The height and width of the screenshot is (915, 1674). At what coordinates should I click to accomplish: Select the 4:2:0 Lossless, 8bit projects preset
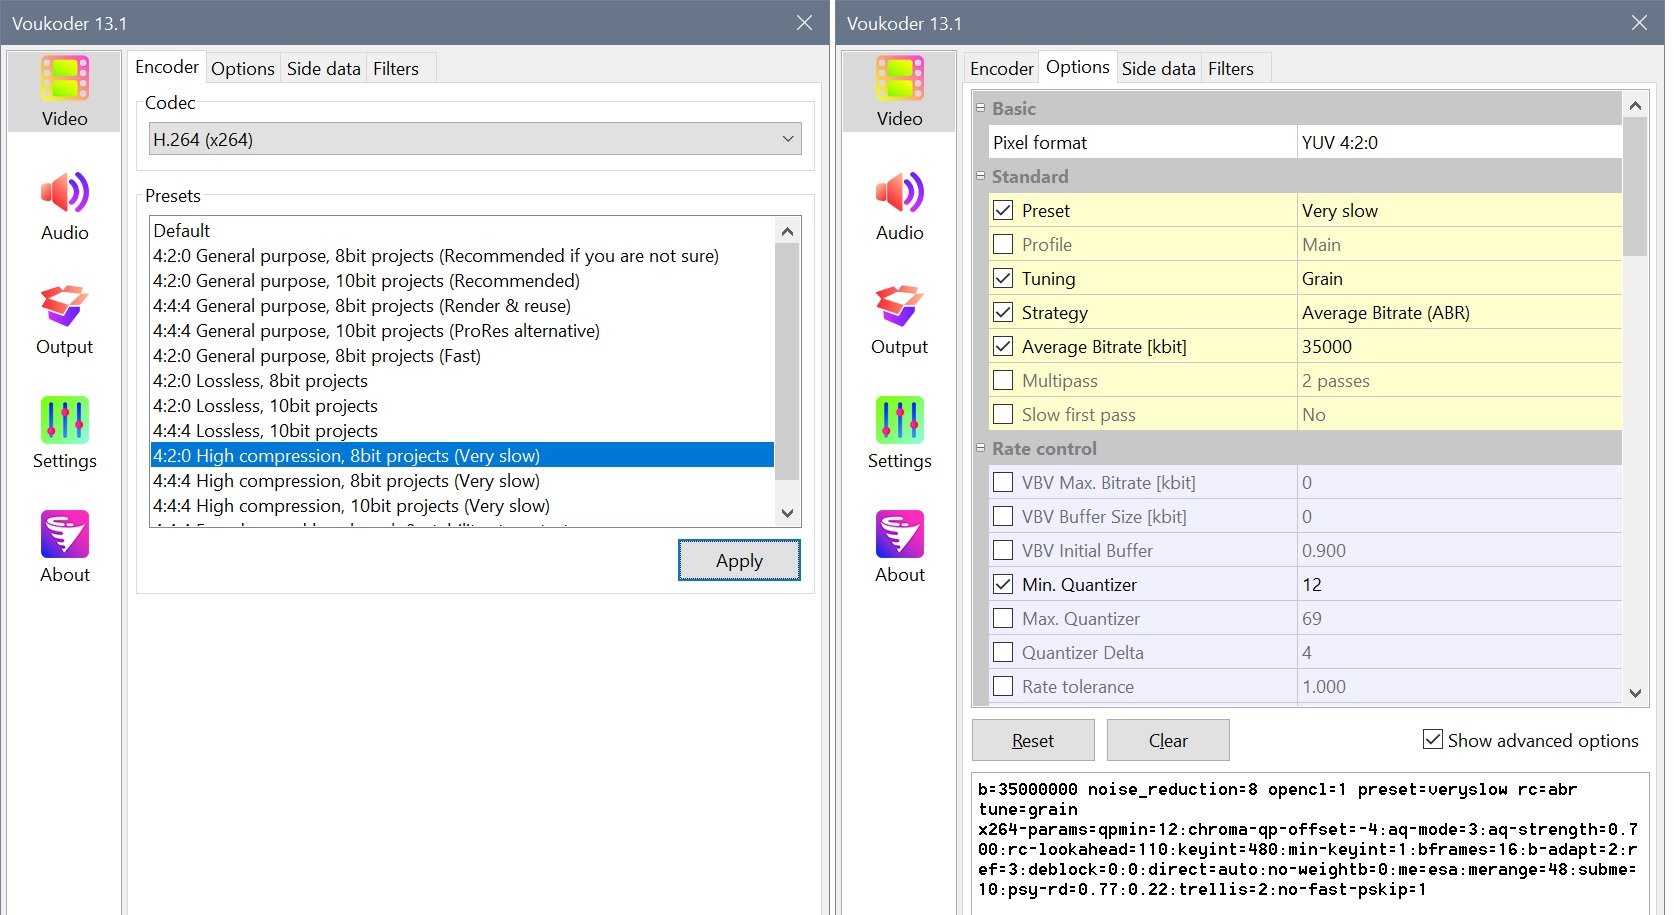(260, 381)
